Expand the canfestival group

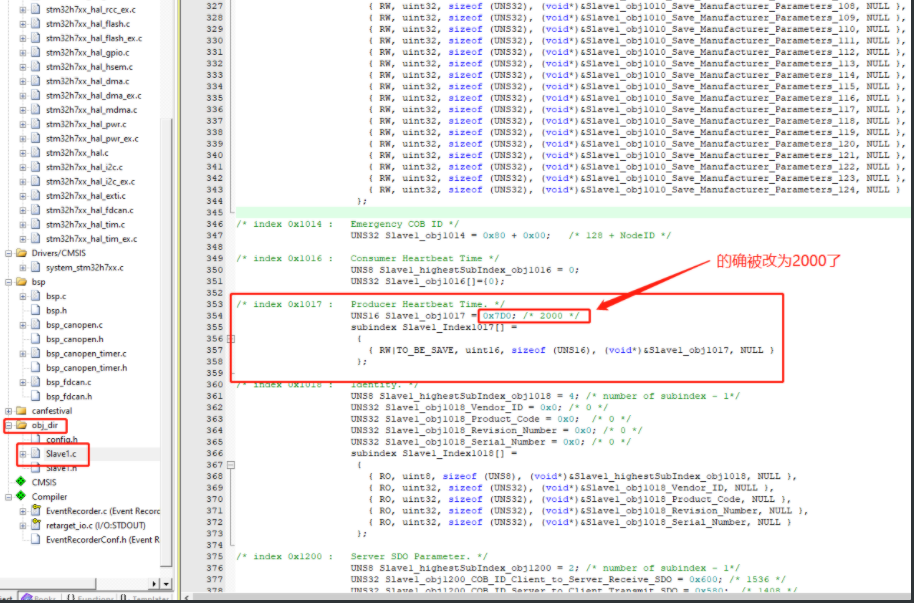pyautogui.click(x=9, y=411)
